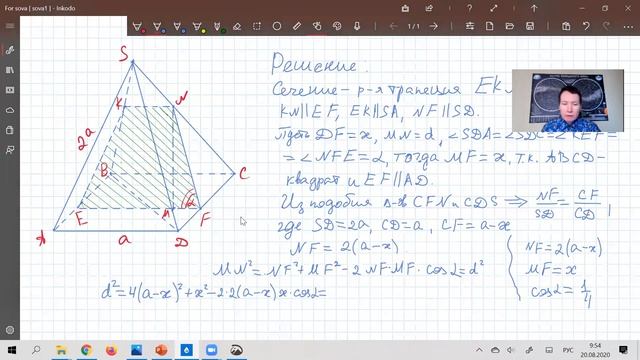Open taskbar search
Viewport: 640px width, 360px height.
pyautogui.click(x=36, y=350)
